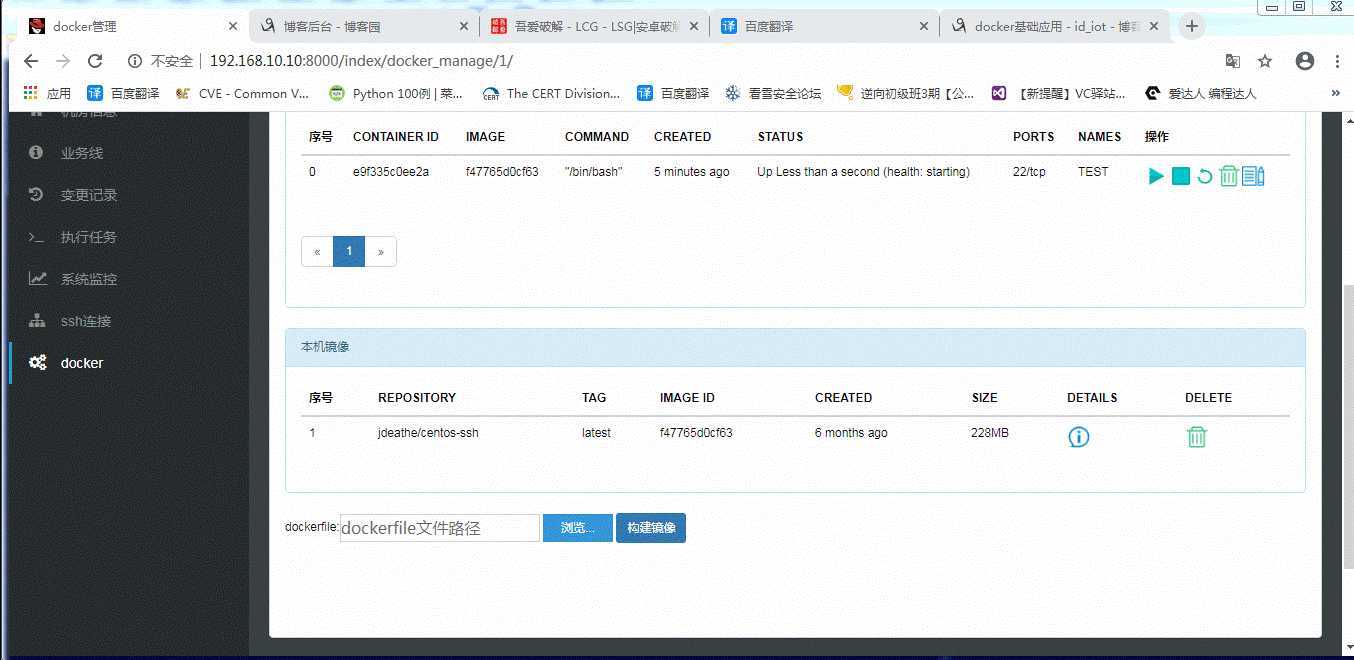Delete the TEST container with trash icon
The height and width of the screenshot is (660, 1354).
[1229, 176]
